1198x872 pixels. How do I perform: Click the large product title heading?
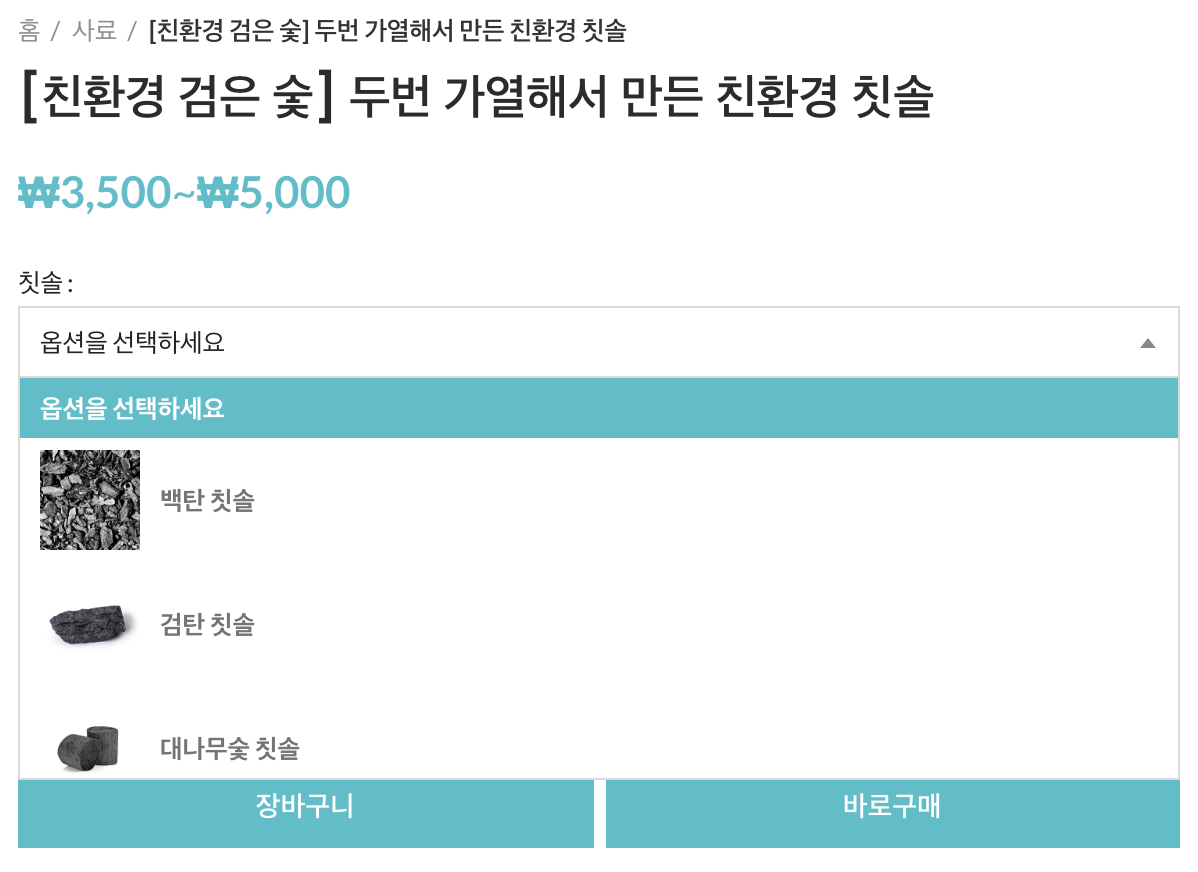(x=476, y=98)
